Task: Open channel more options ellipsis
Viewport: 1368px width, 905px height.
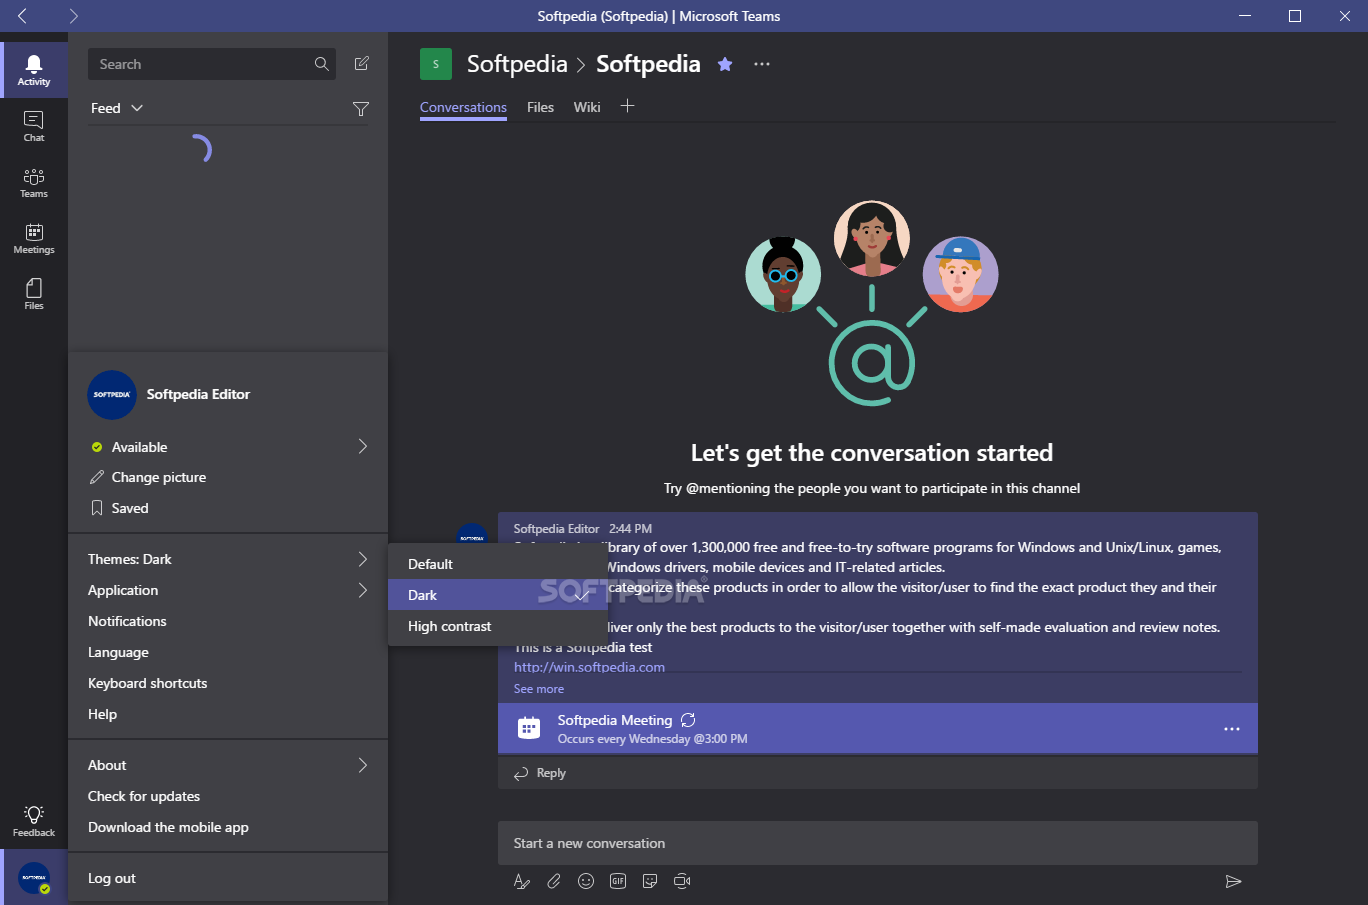Action: click(762, 64)
